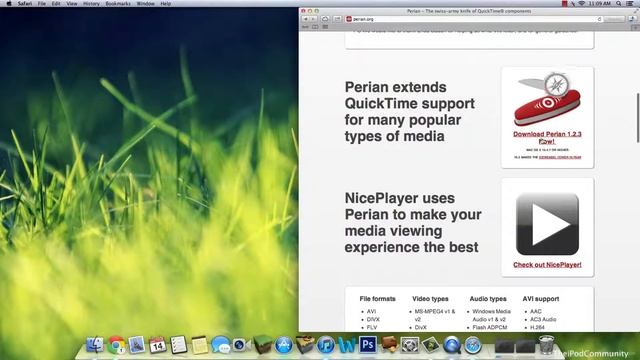
Task: Launch Google Chrome from the Dock
Action: pyautogui.click(x=116, y=345)
